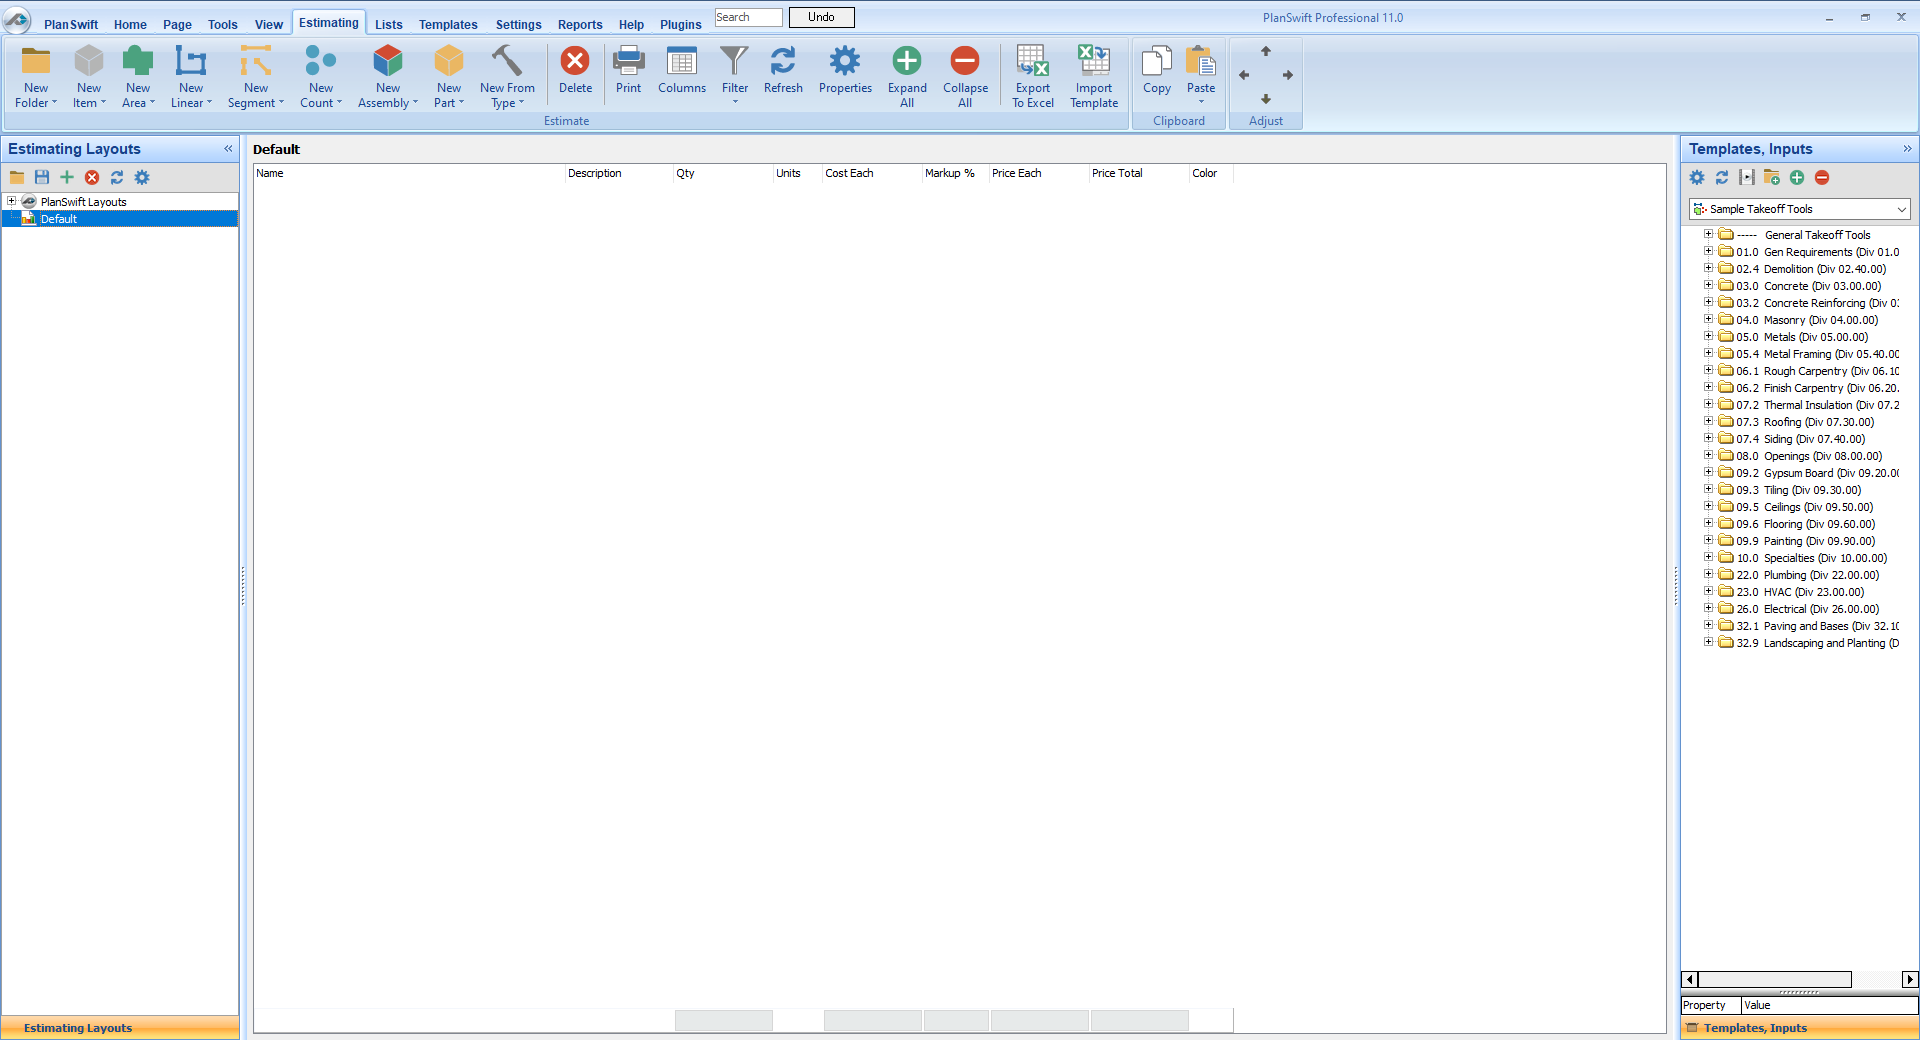
Task: Click the Templates, Inputs bottom tab
Action: [x=1799, y=1028]
